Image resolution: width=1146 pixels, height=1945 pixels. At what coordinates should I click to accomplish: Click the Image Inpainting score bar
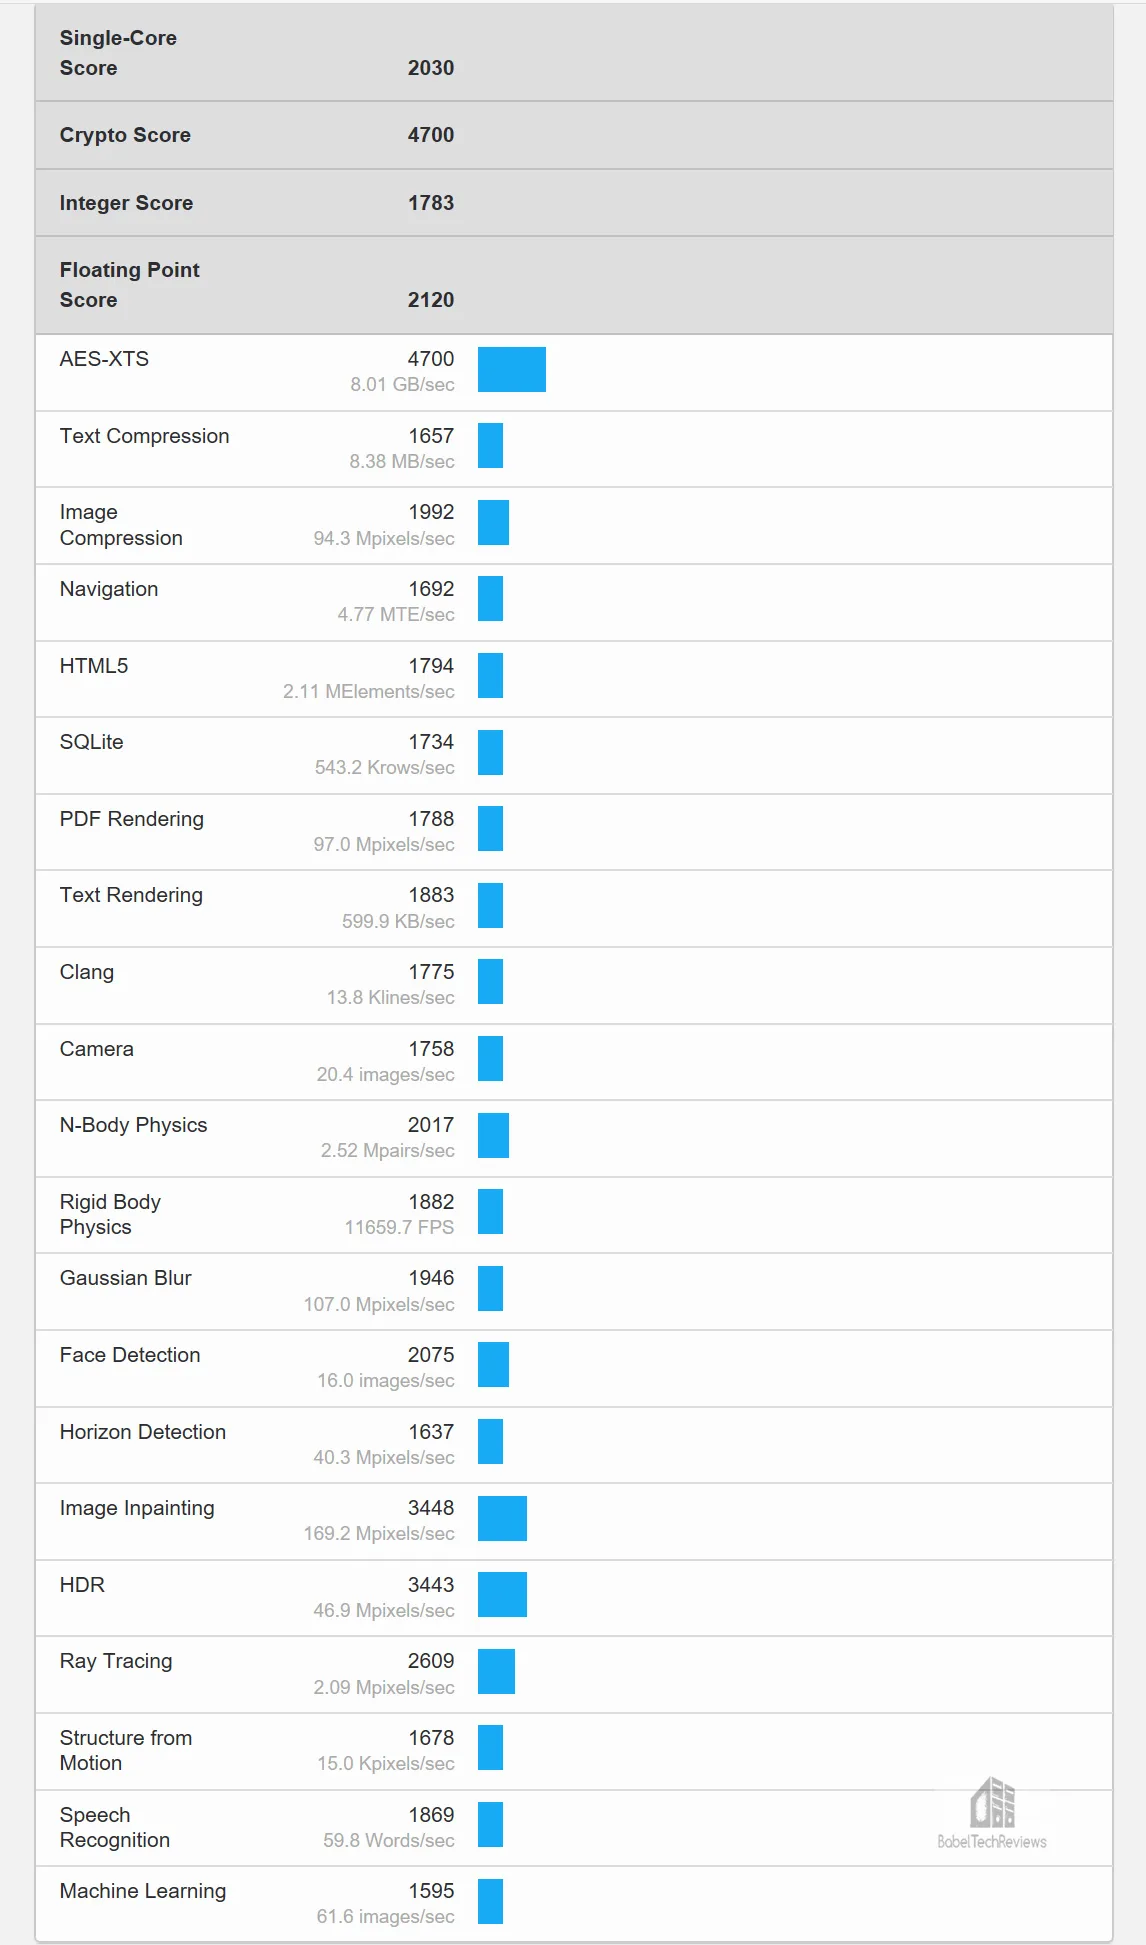coord(502,1518)
